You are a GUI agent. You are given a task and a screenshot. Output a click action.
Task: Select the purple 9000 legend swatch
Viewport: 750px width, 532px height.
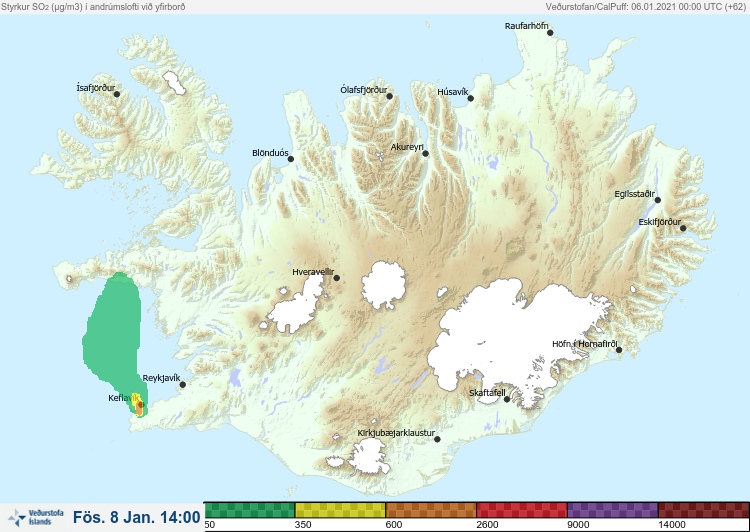pyautogui.click(x=613, y=510)
